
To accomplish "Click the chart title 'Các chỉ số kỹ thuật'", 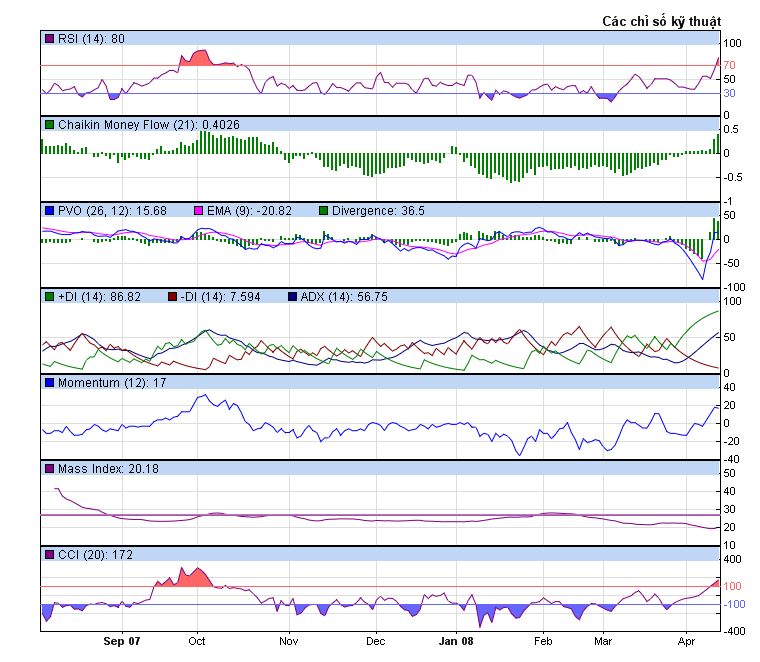I will [661, 21].
